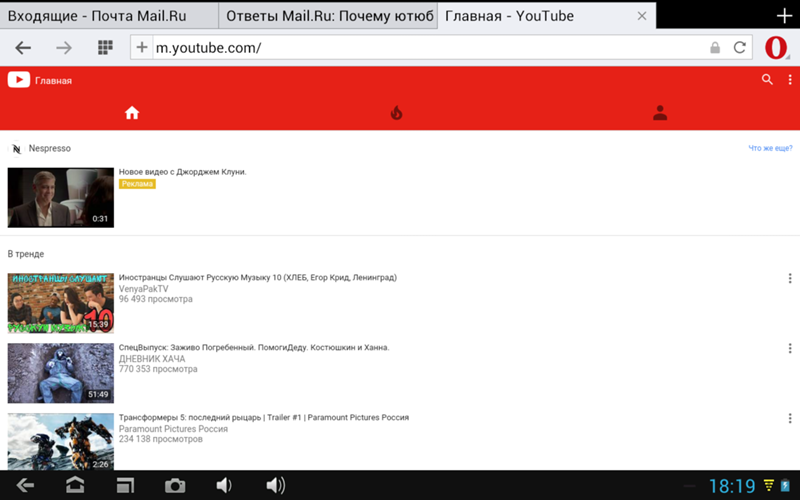This screenshot has height=500, width=800.
Task: Click the В тренде section heading
Action: click(26, 254)
